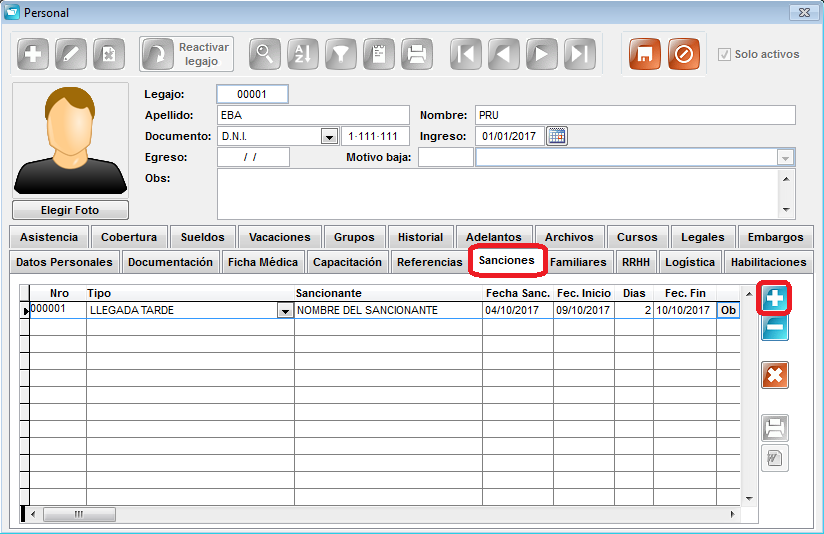
Task: Click the Reactivar legajo button
Action: coord(187,54)
